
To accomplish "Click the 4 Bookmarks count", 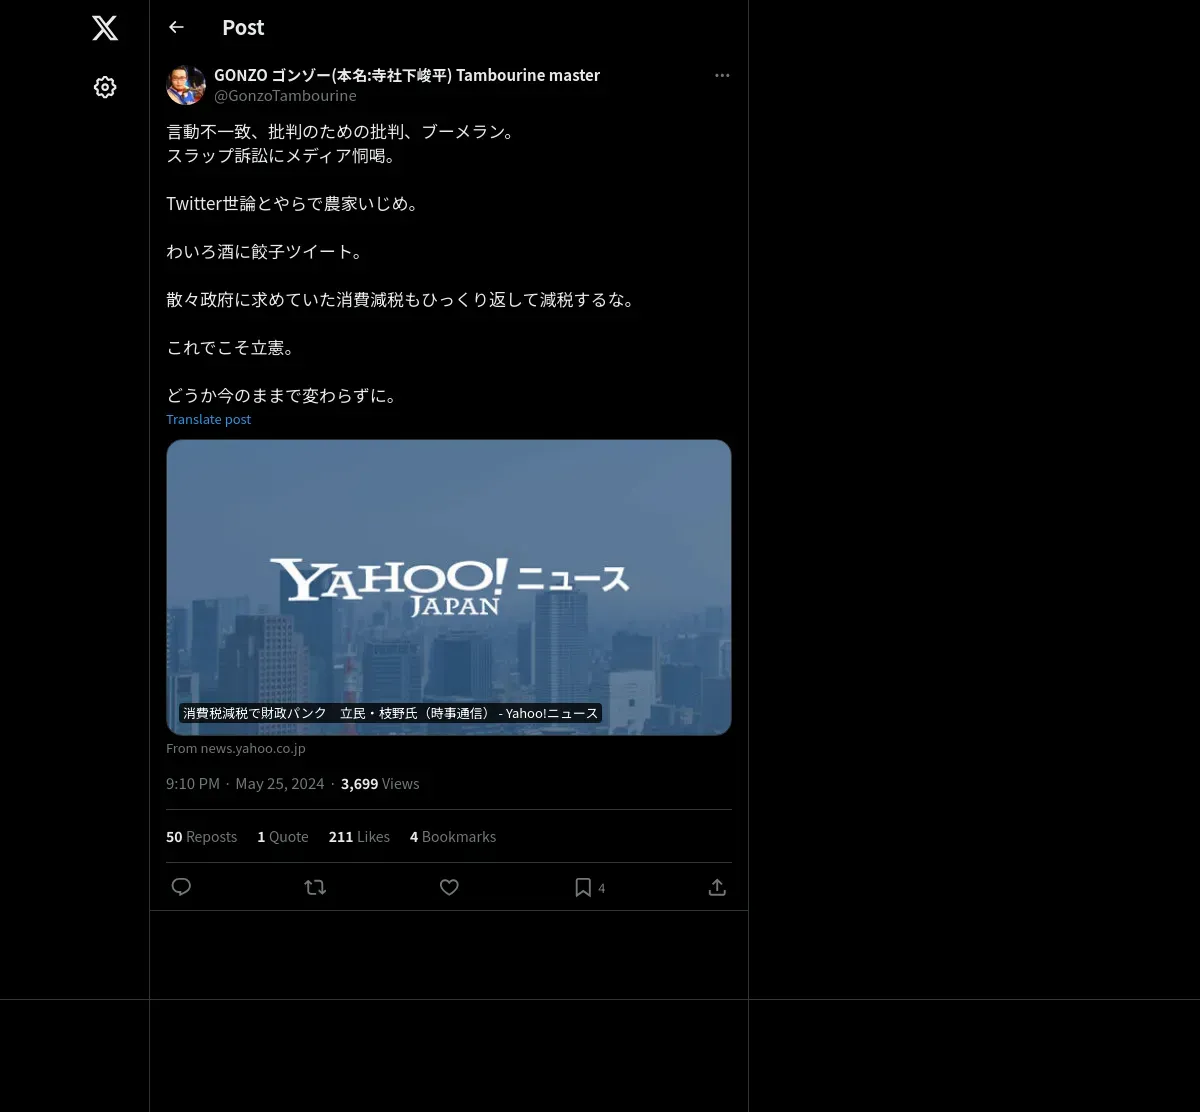I will pyautogui.click(x=453, y=837).
